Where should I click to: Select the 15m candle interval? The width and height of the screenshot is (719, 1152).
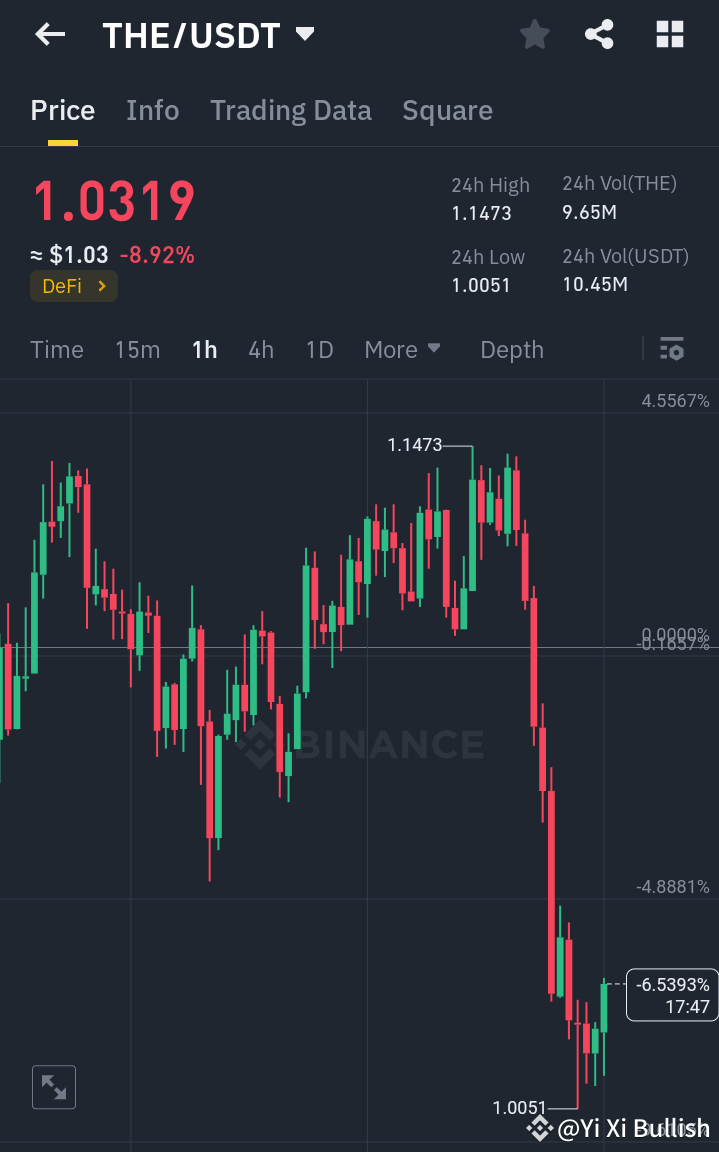[137, 349]
